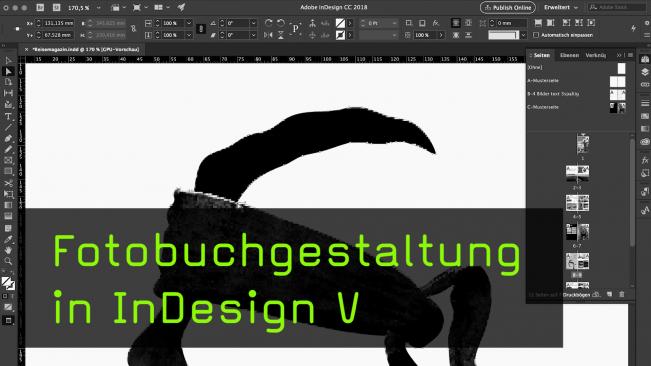Open the zoom level dropdown

pos(98,7)
